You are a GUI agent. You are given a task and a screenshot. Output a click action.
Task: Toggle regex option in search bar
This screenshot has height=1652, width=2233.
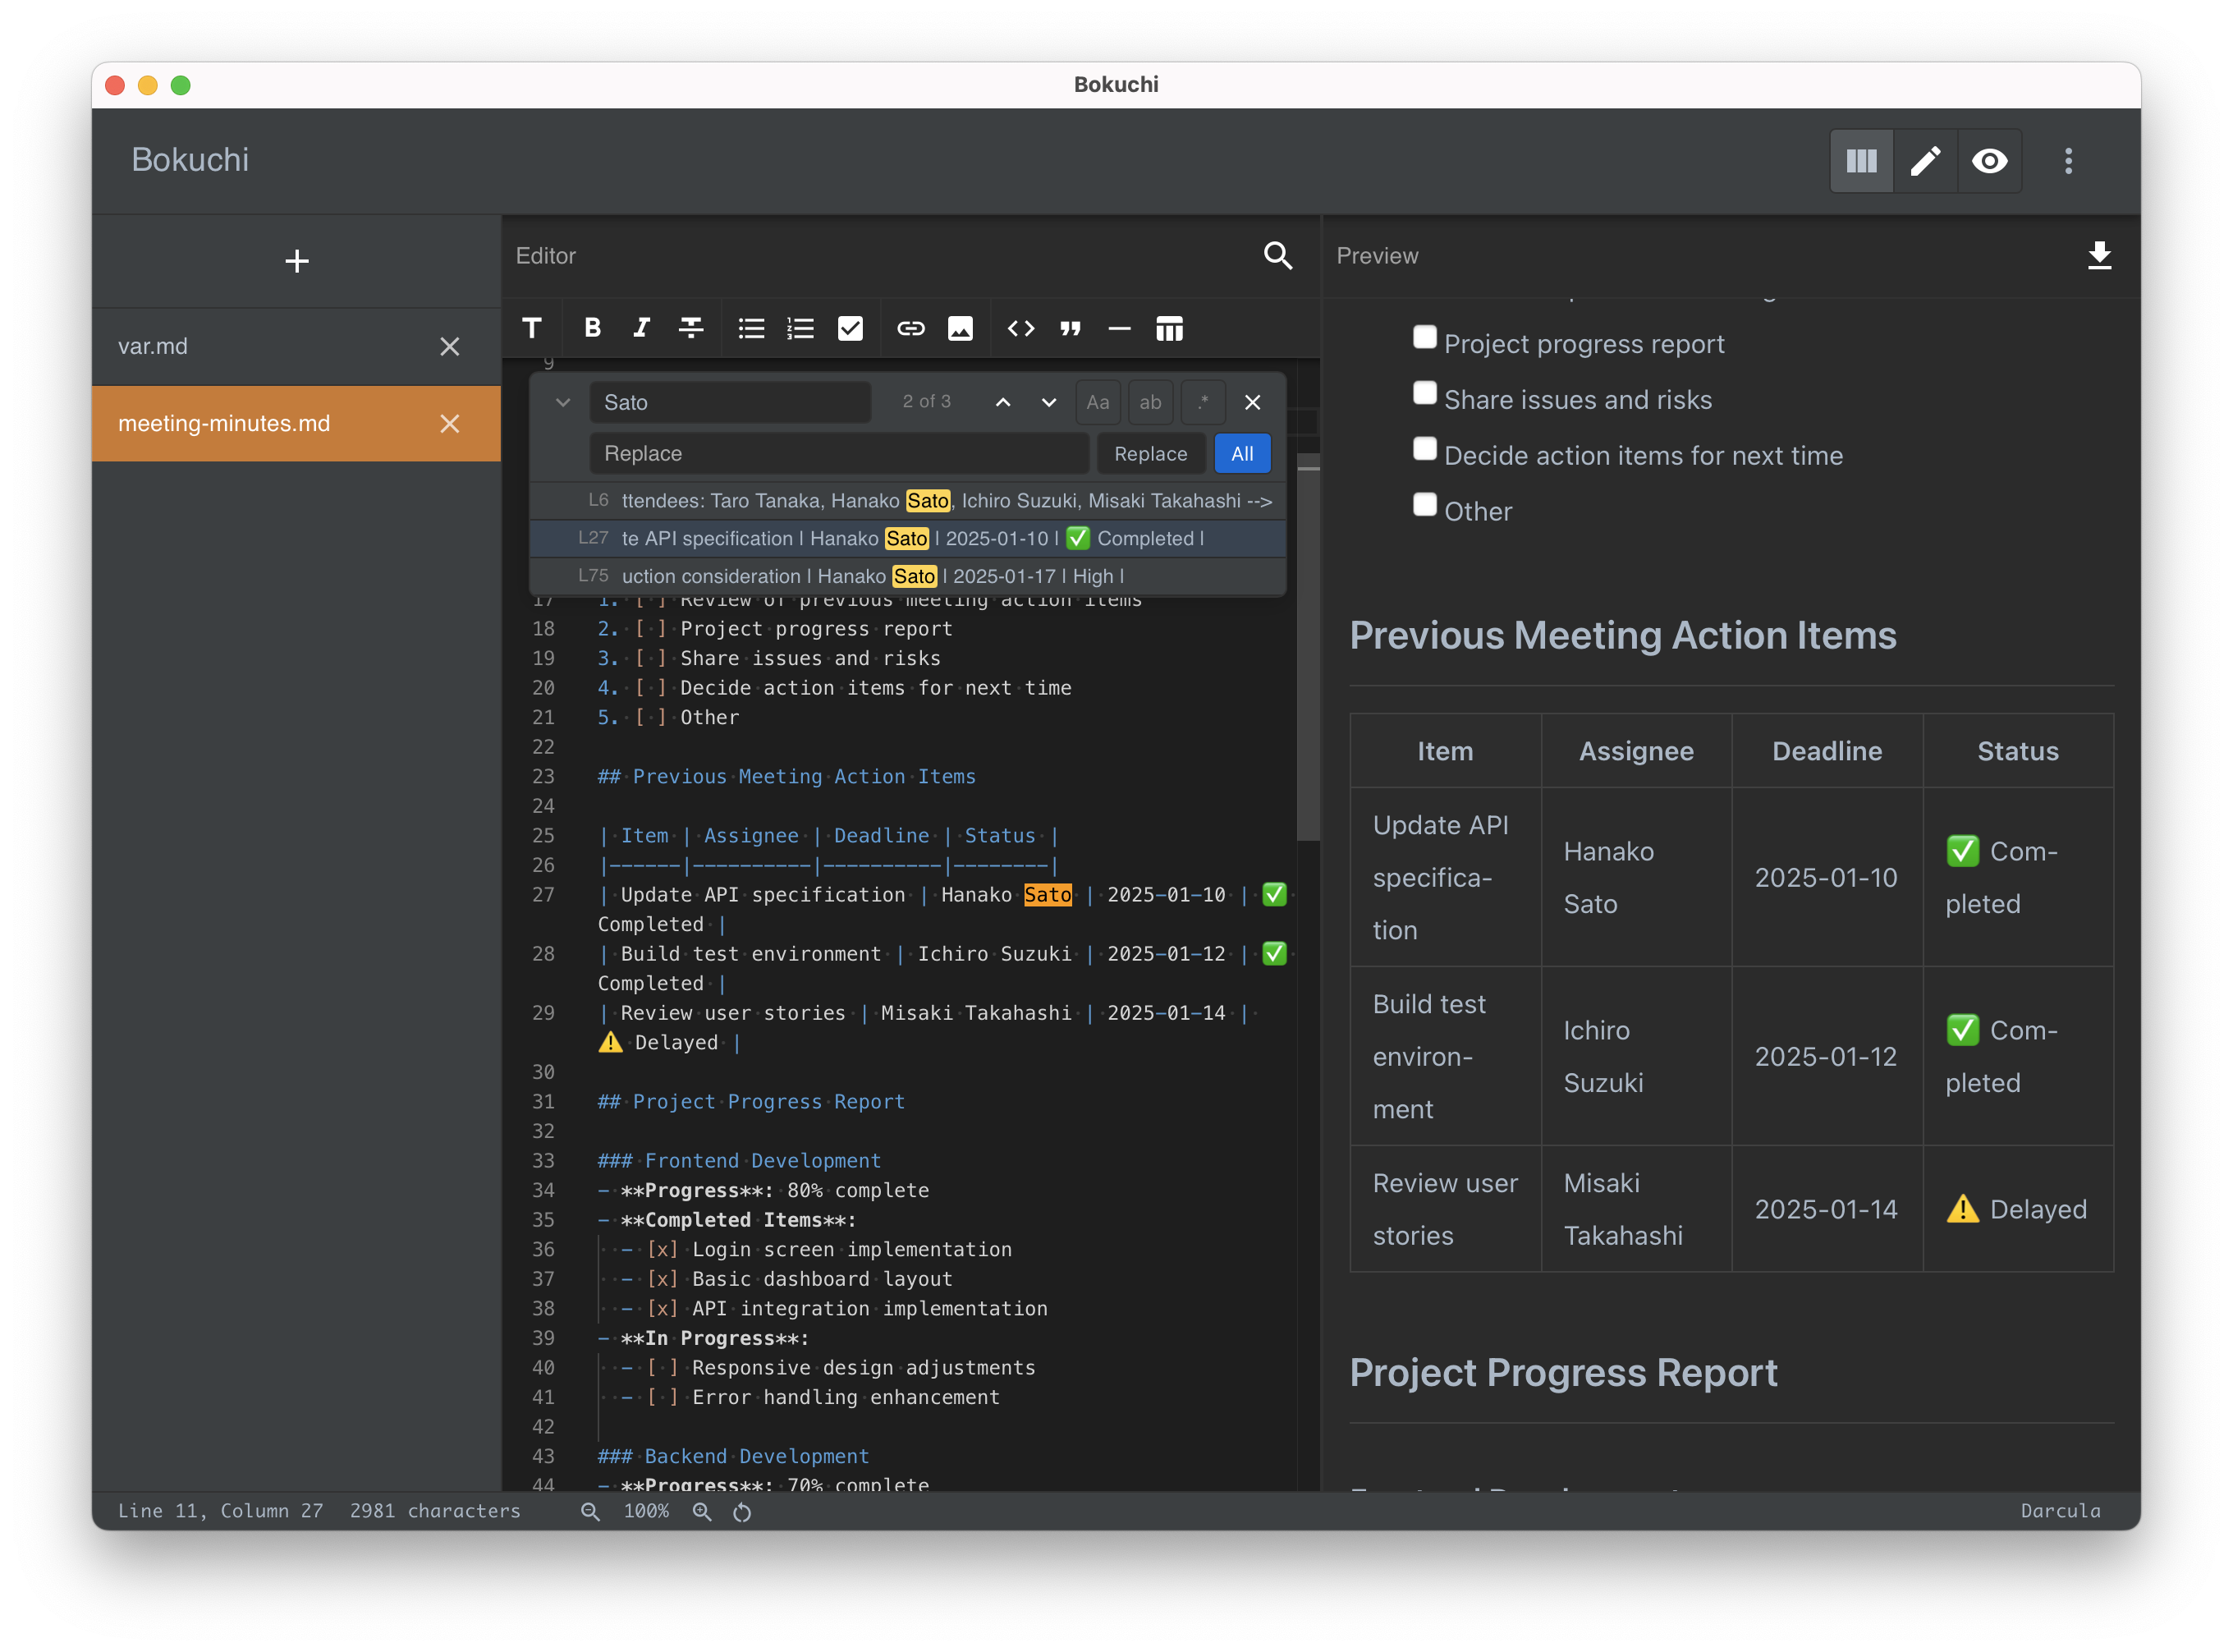point(1203,402)
